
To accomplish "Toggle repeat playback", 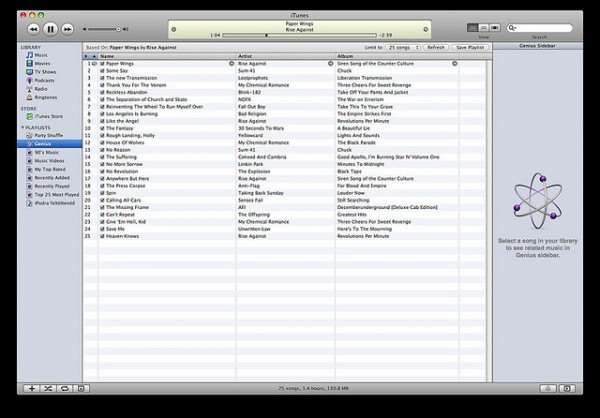I will (x=65, y=389).
